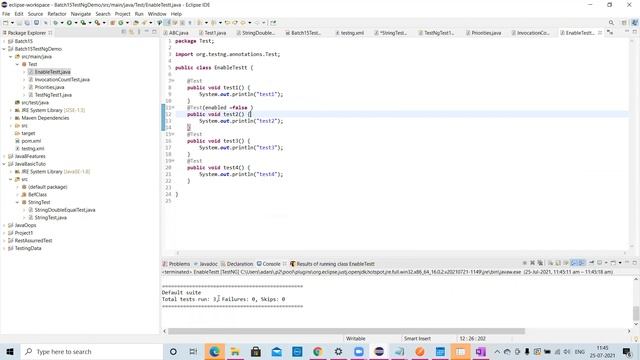Click the Debug toolbar icon

[x=56, y=23]
